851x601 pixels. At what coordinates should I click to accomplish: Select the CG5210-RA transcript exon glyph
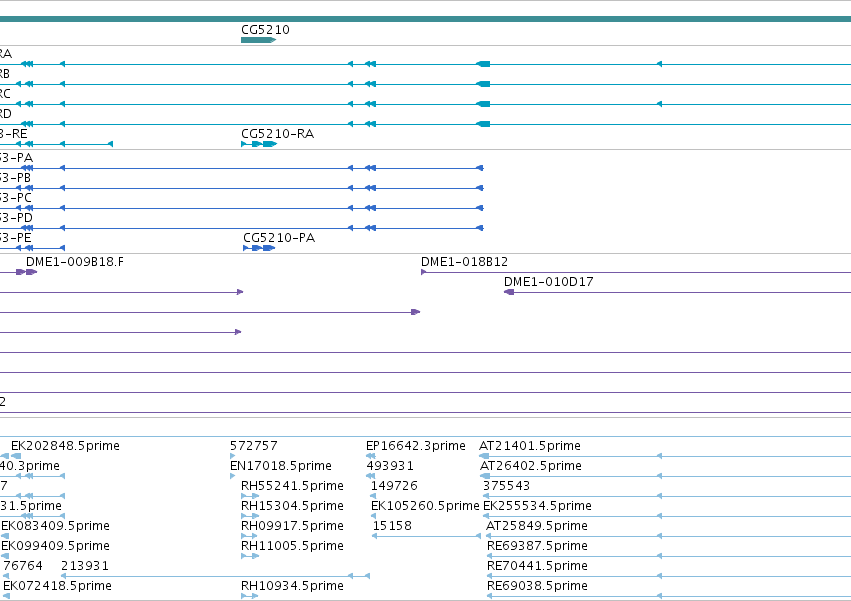259,144
